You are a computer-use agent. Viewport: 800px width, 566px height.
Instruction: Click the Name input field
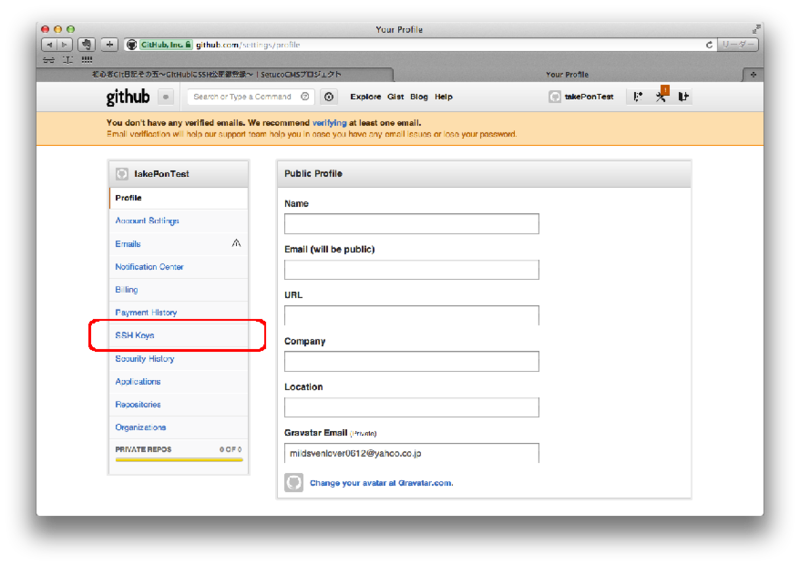[411, 224]
